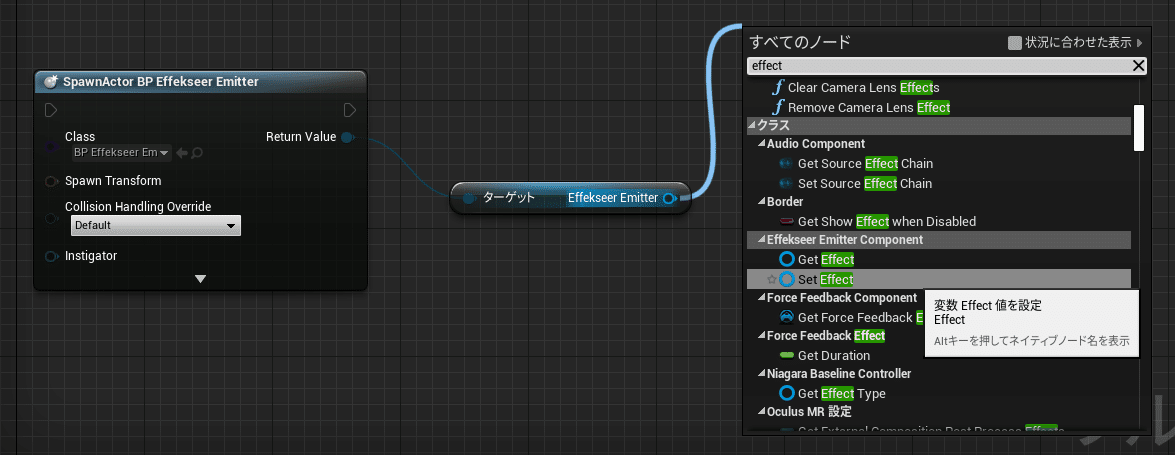The width and height of the screenshot is (1175, 455).
Task: Click function icon of Clear Camera Lens Effects
Action: tap(779, 88)
